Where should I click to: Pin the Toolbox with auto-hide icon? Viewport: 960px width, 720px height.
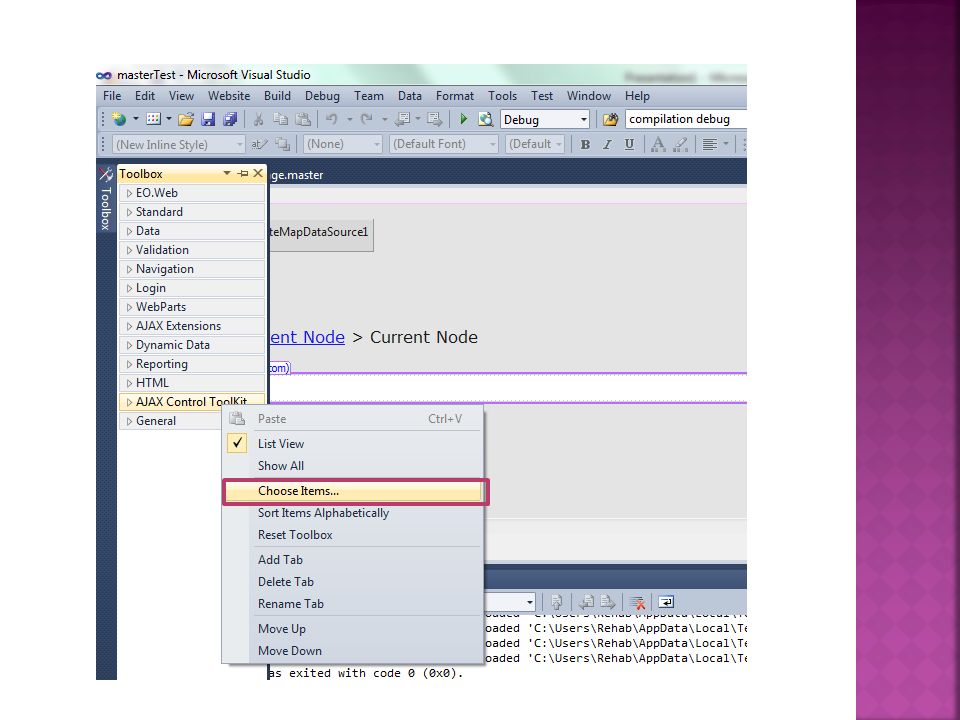tap(243, 174)
